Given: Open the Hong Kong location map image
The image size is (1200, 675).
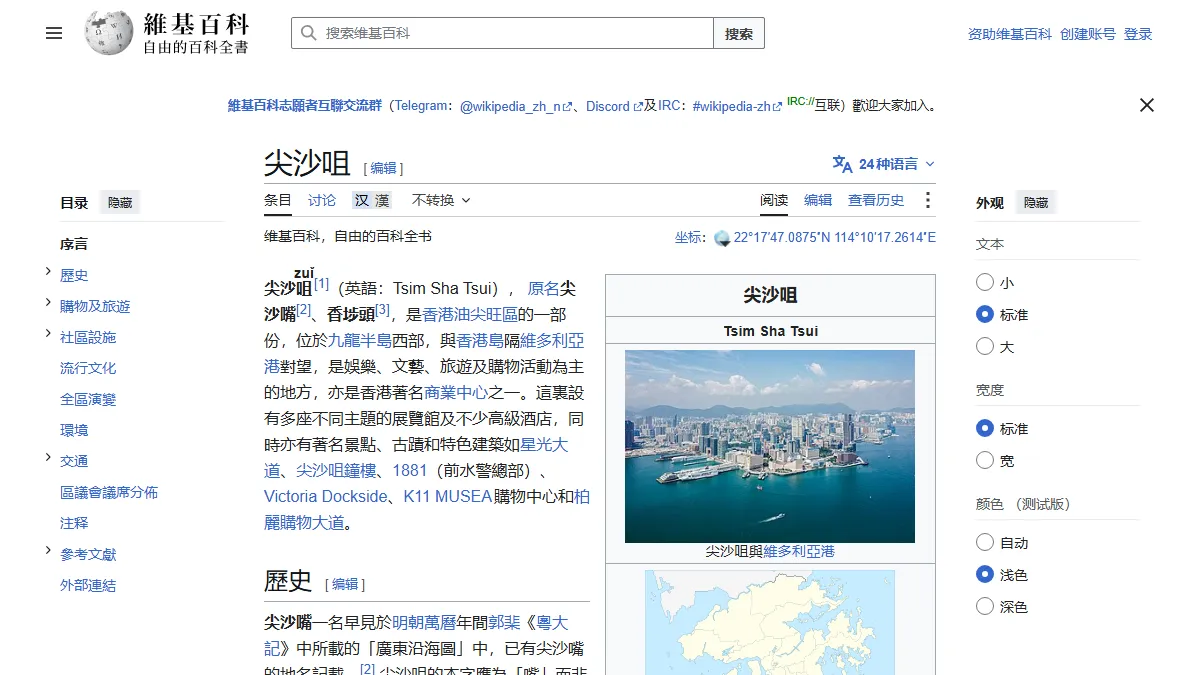Looking at the screenshot, I should 770,622.
